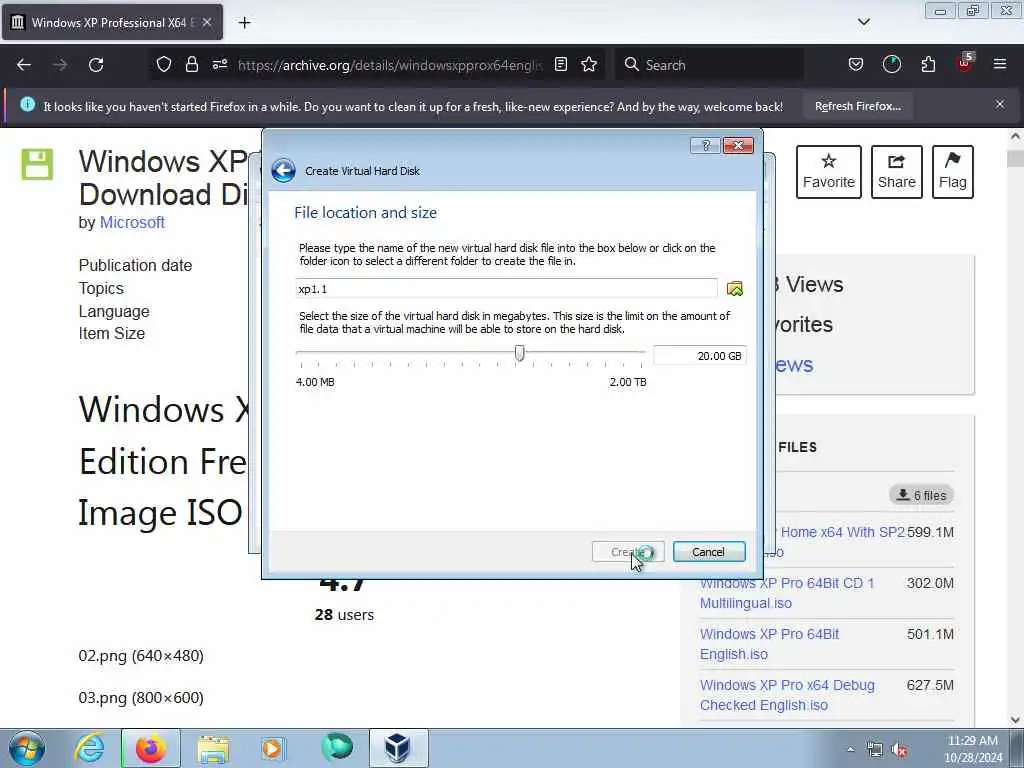Viewport: 1024px width, 768px height.
Task: Click the 03.png (800×600) text
Action: point(141,697)
